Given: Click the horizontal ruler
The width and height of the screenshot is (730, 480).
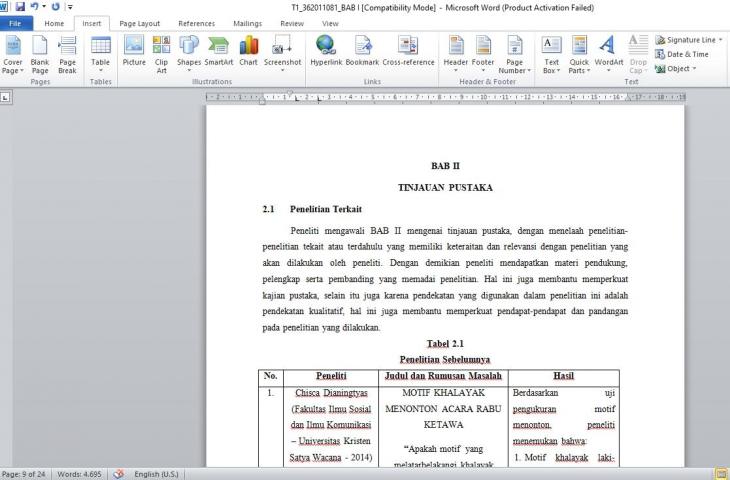Looking at the screenshot, I should tap(446, 97).
